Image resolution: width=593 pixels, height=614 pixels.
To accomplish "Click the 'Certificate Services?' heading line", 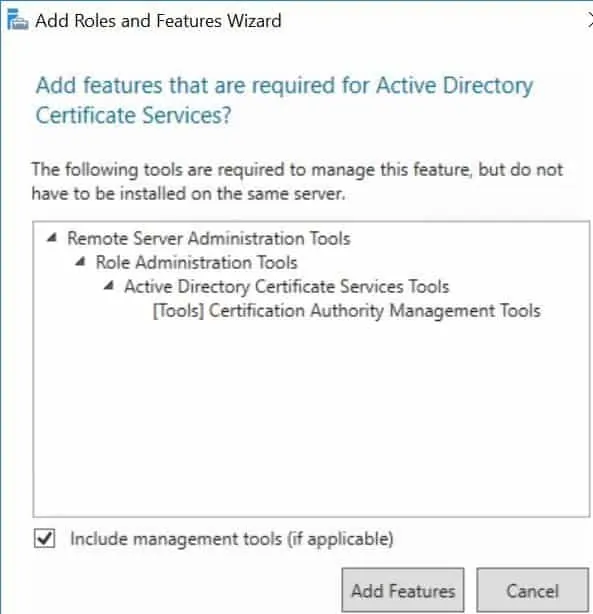I will click(x=133, y=116).
